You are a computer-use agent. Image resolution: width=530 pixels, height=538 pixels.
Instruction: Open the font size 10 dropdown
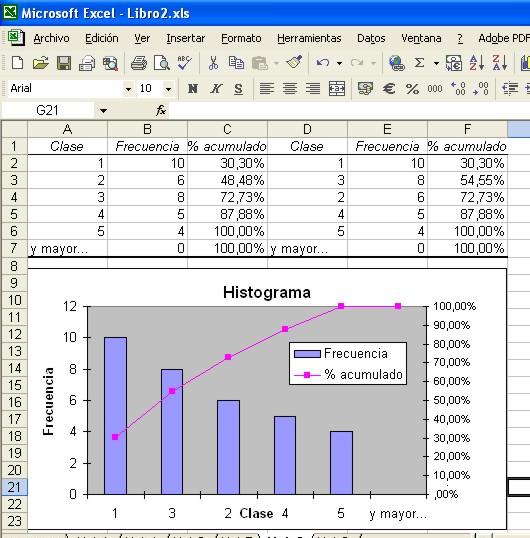pos(168,89)
